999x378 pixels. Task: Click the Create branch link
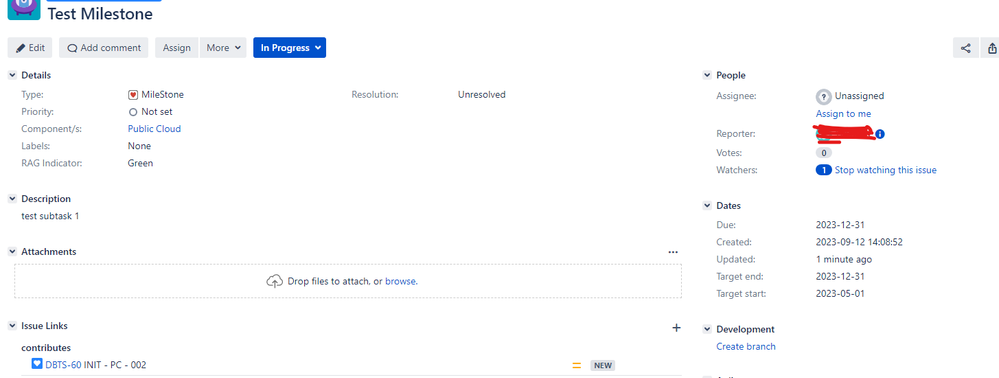(x=746, y=347)
